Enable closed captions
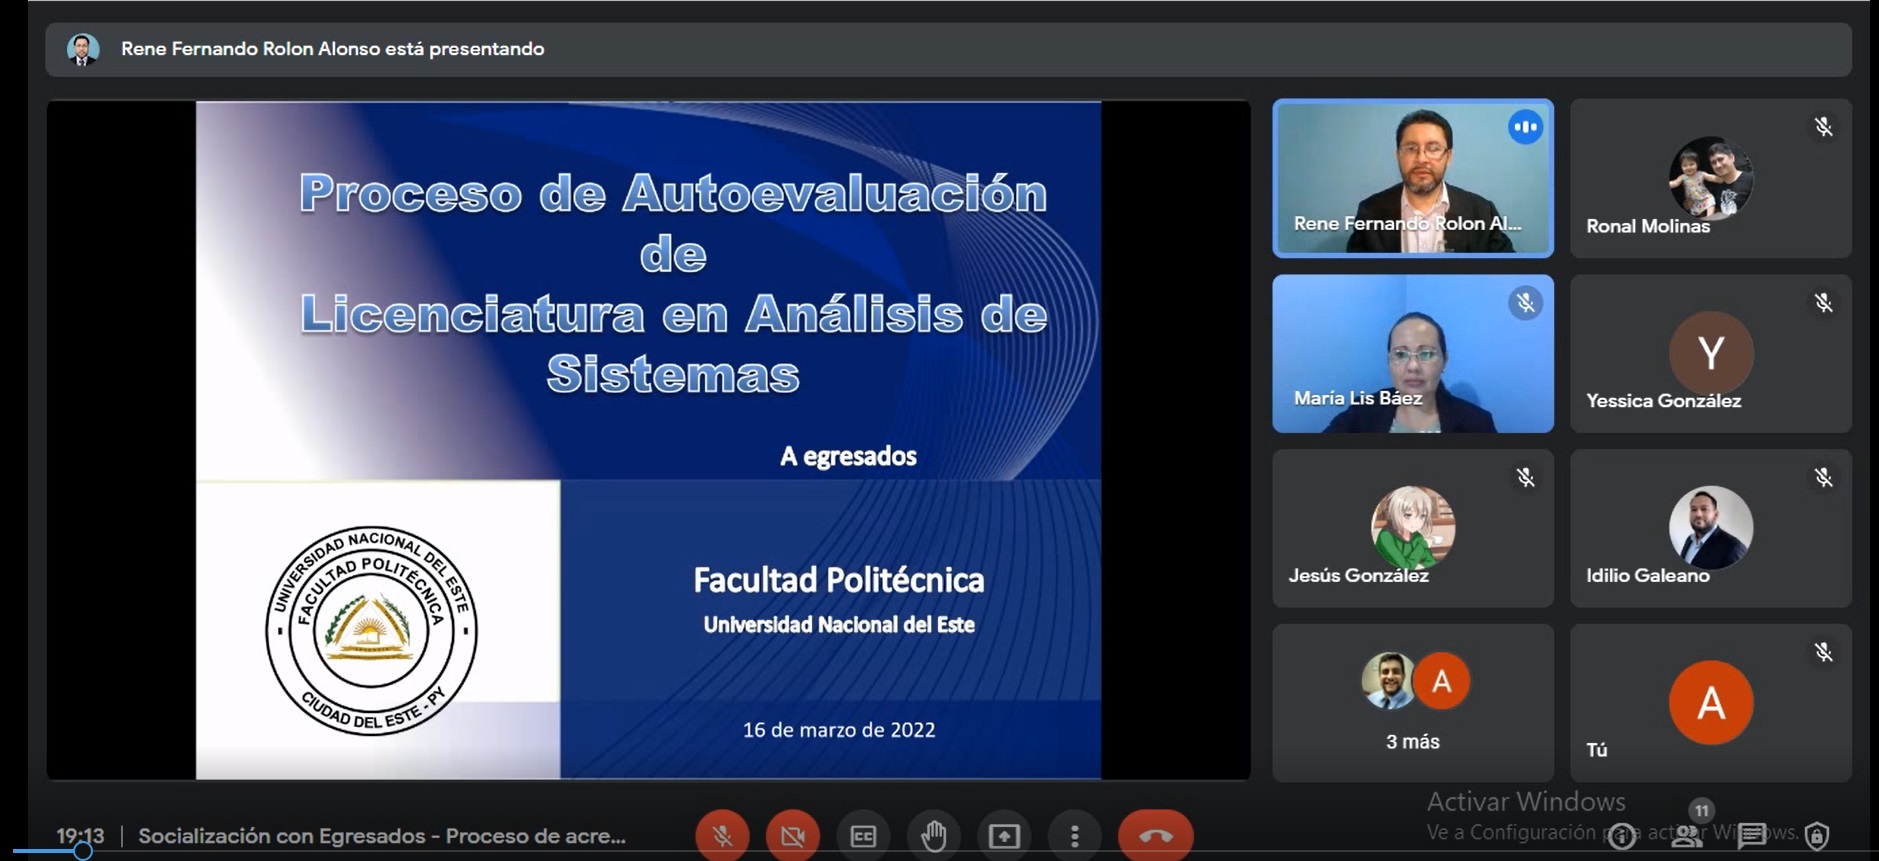Screen dimensions: 1879x861 tap(863, 835)
